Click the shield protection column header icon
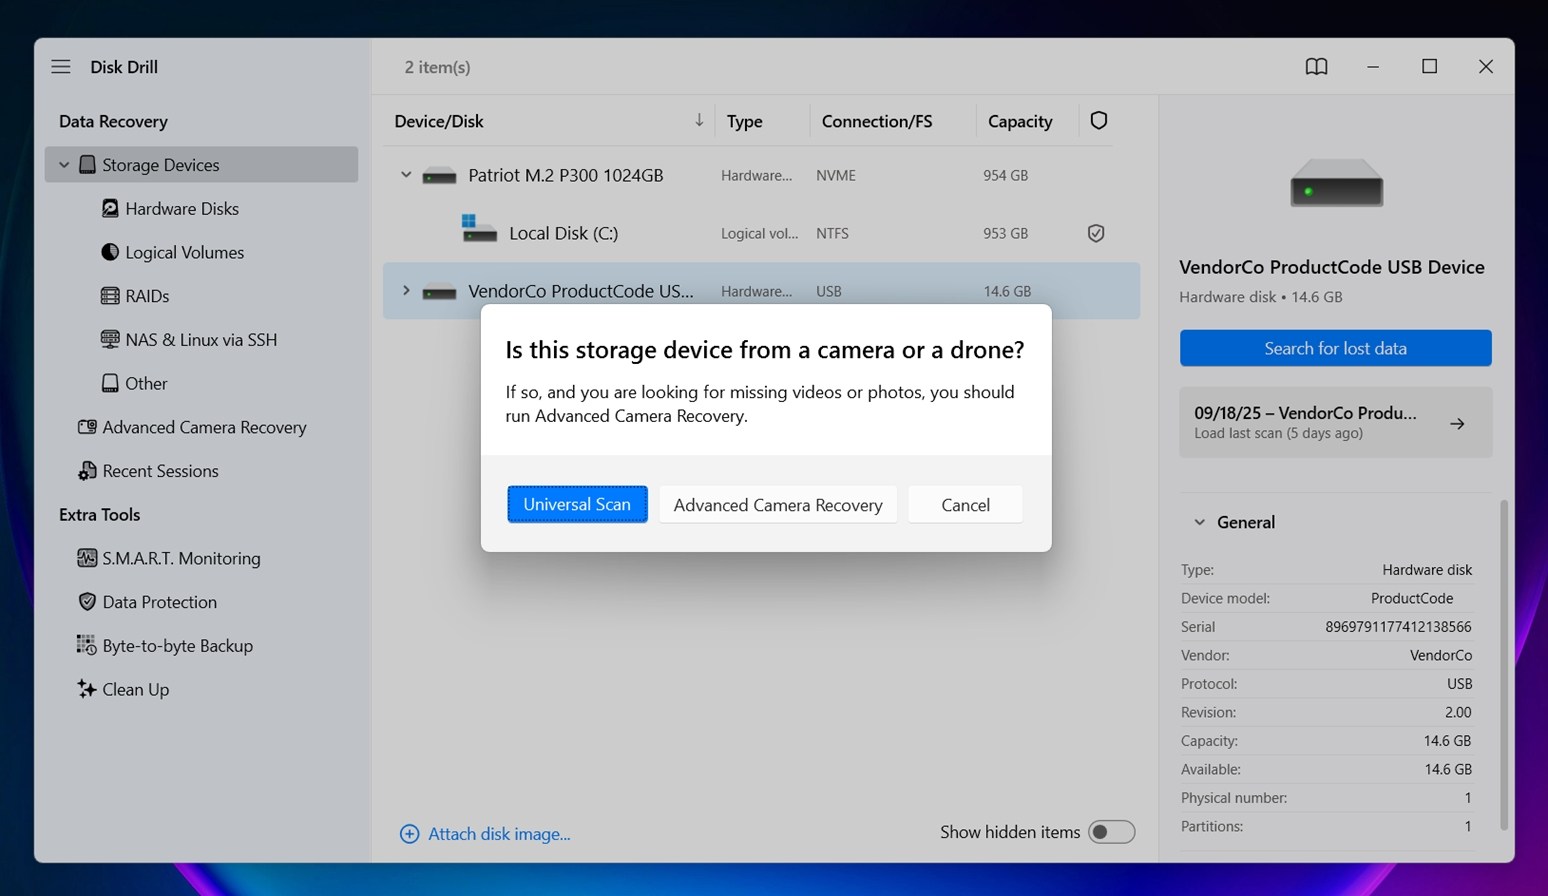The height and width of the screenshot is (896, 1548). pyautogui.click(x=1098, y=121)
